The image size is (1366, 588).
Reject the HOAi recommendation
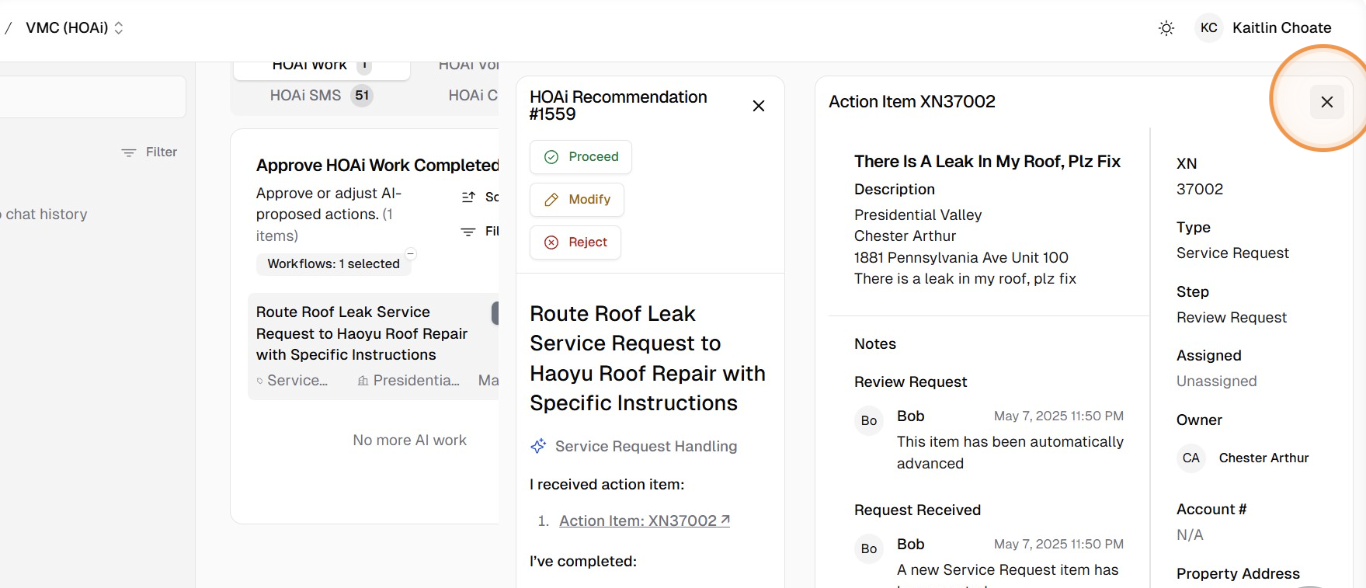(x=575, y=242)
